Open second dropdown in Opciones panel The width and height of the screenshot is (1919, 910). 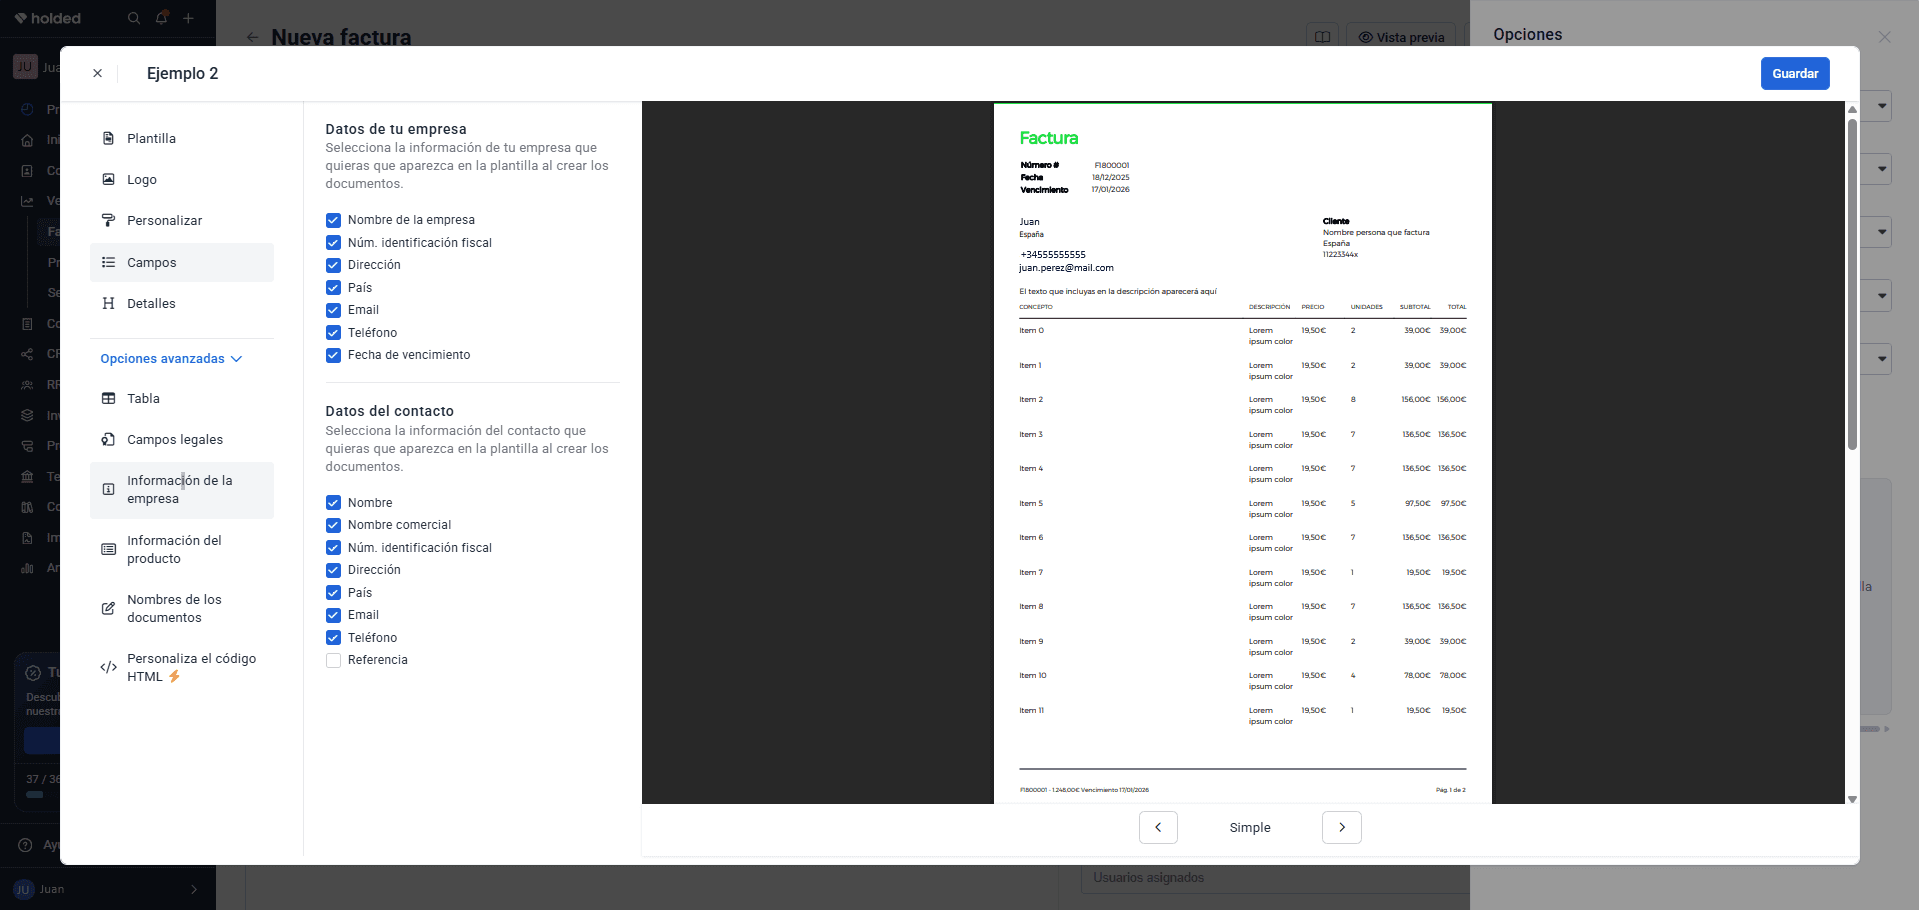click(x=1882, y=169)
